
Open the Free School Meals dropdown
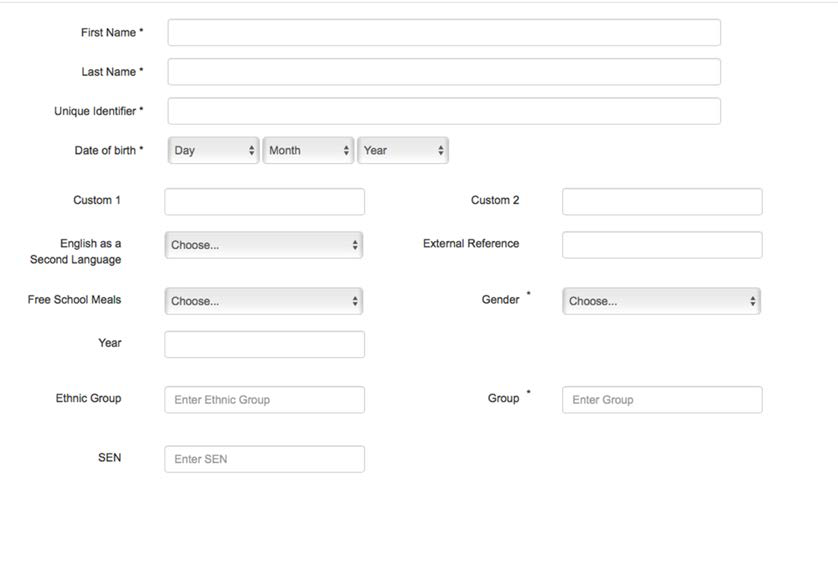tap(264, 301)
